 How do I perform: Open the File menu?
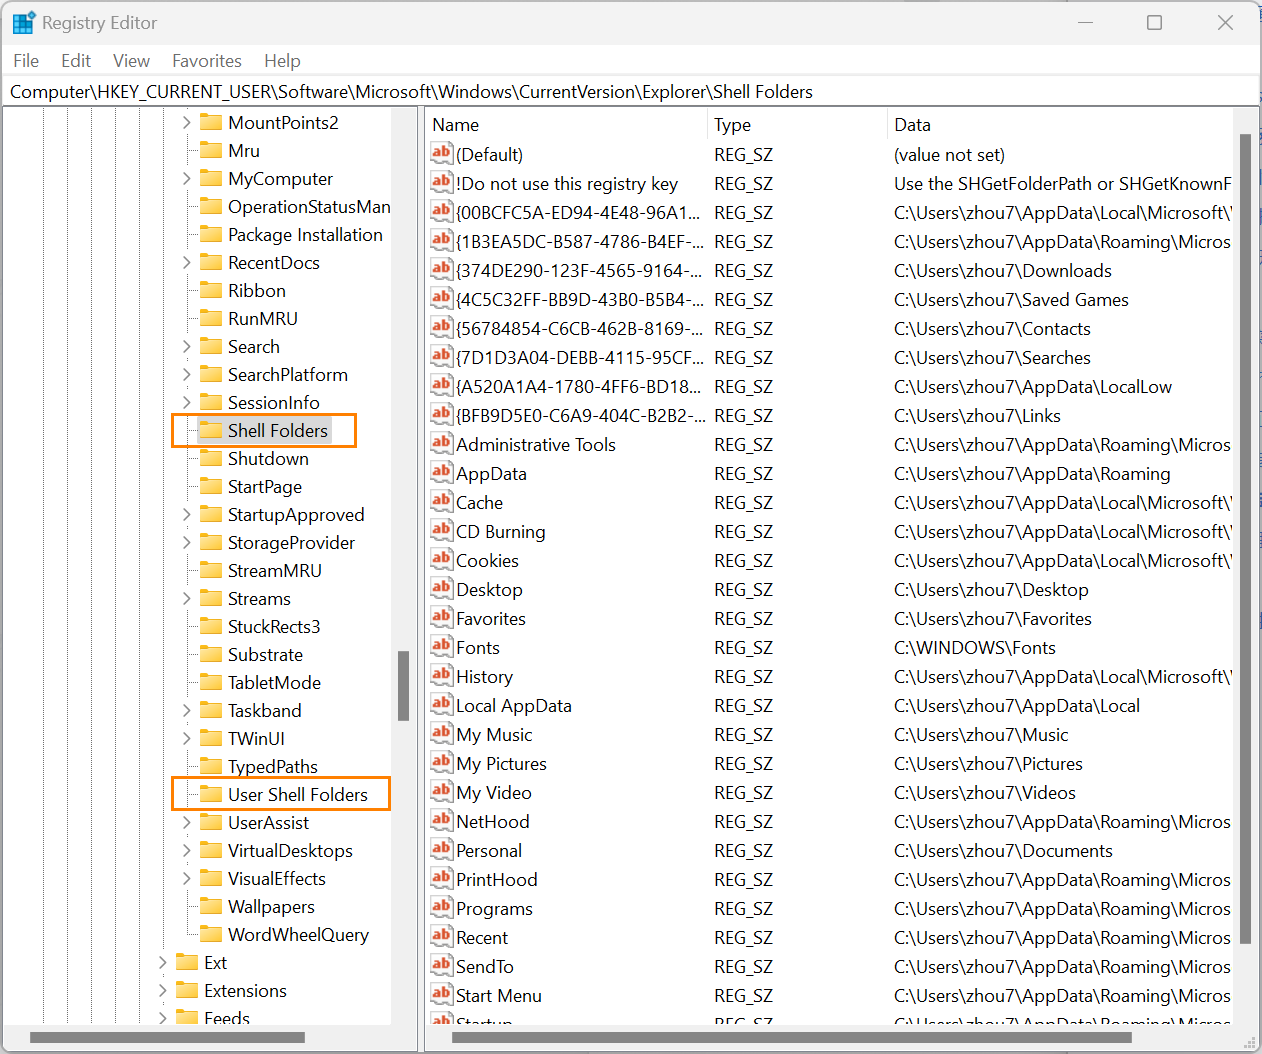click(x=26, y=61)
